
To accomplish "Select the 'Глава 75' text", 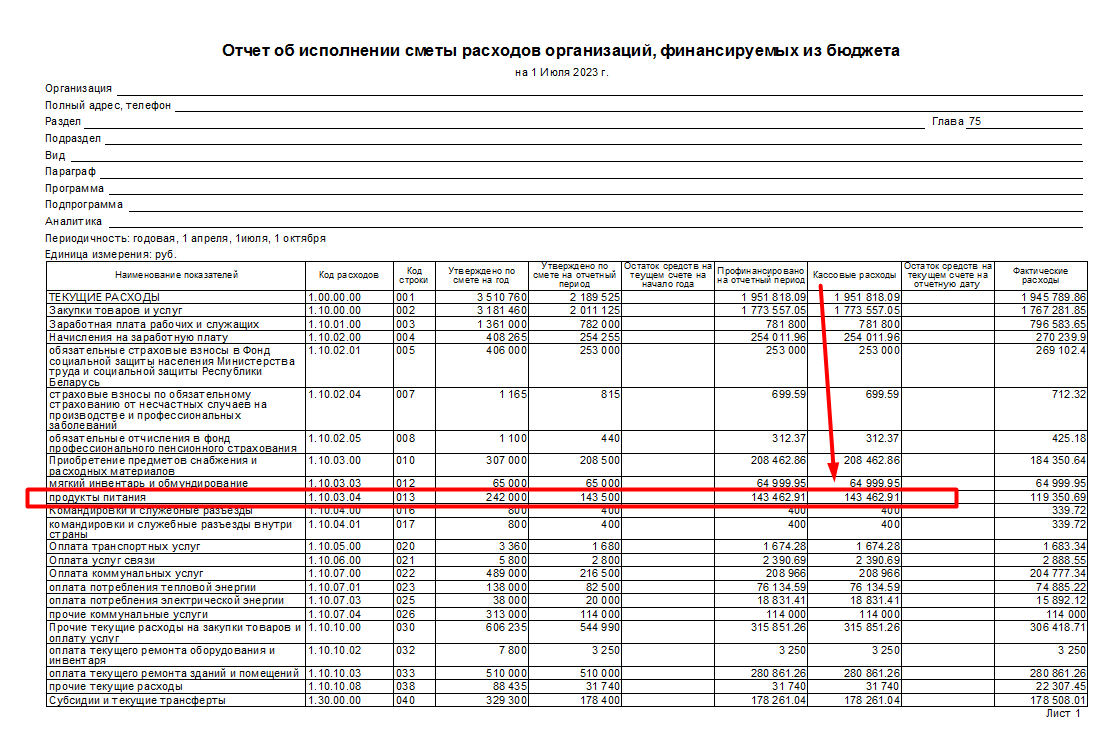I will pos(956,121).
